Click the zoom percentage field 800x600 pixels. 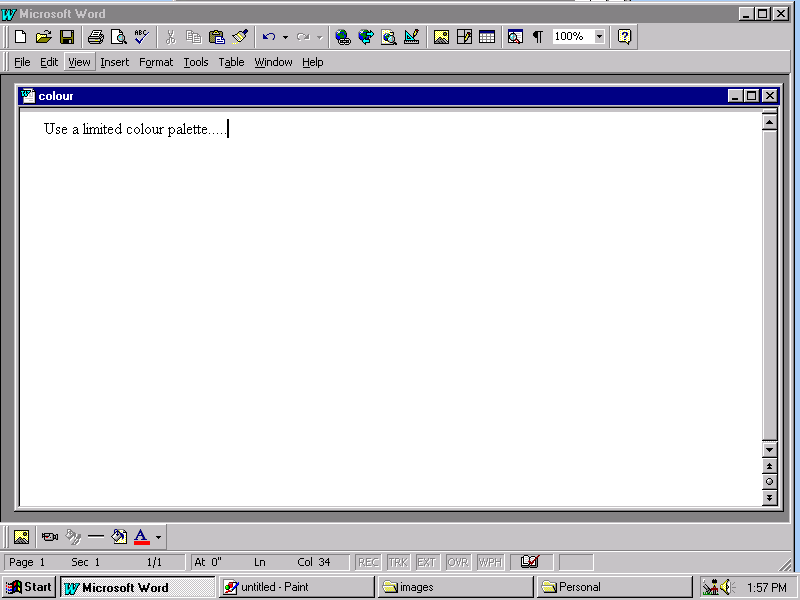[x=573, y=37]
